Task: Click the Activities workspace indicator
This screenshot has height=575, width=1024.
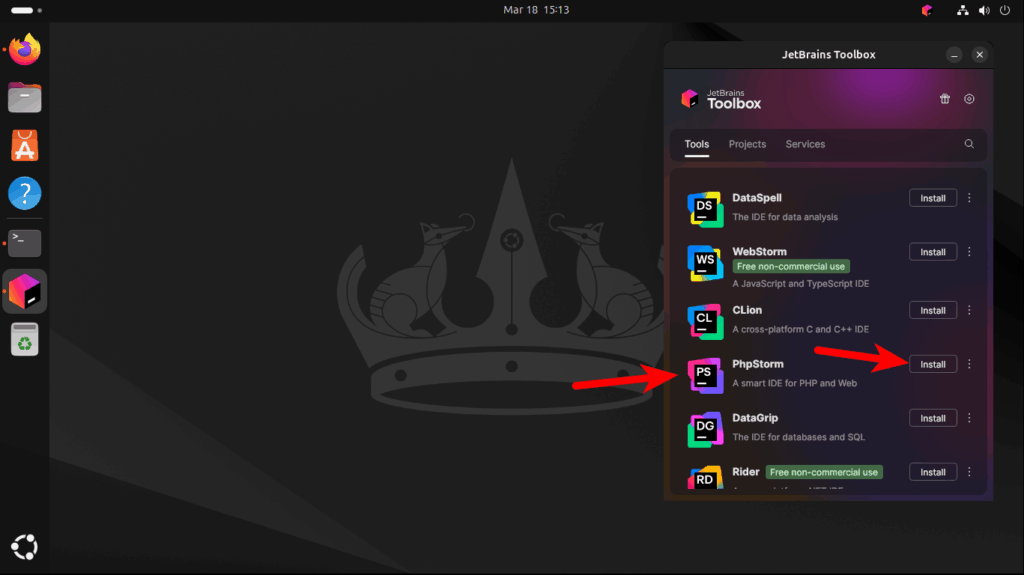Action: click(26, 10)
